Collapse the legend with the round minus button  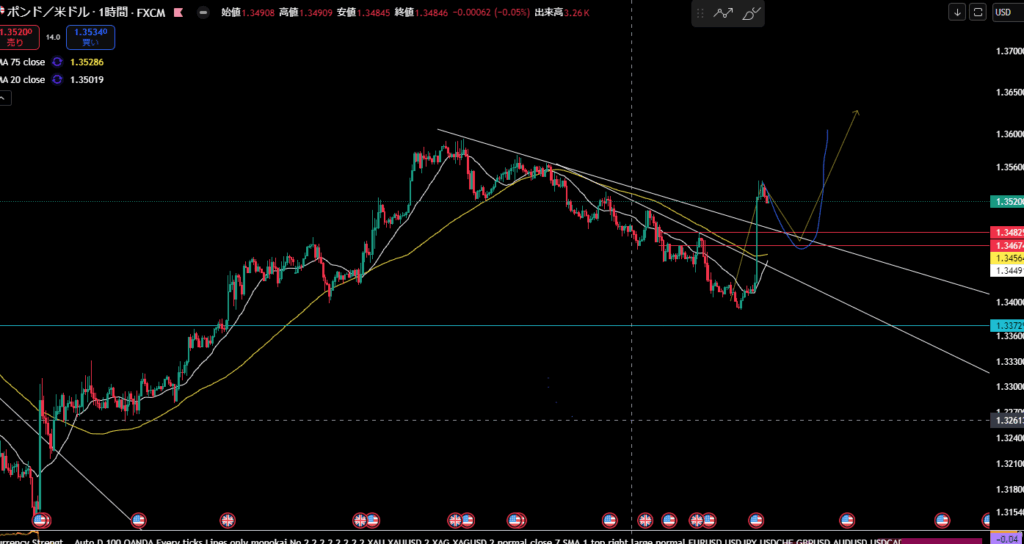[203, 13]
